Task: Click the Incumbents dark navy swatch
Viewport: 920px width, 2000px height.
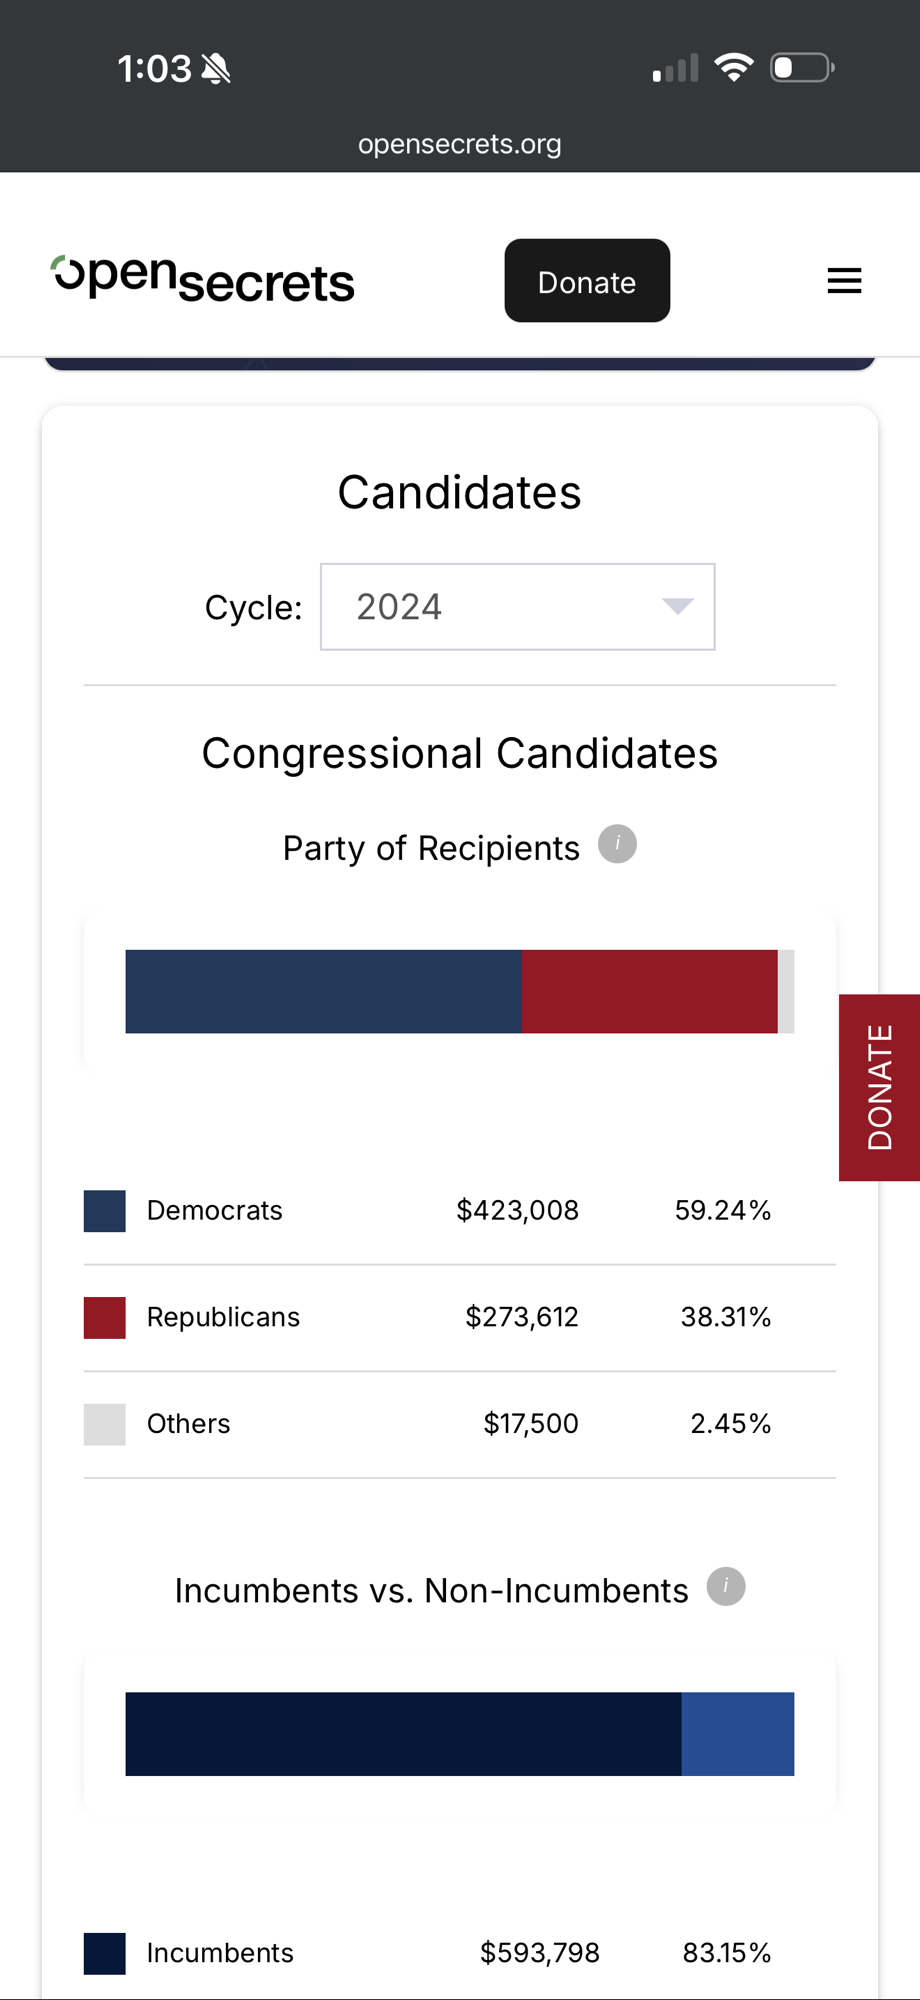Action: (x=105, y=1953)
